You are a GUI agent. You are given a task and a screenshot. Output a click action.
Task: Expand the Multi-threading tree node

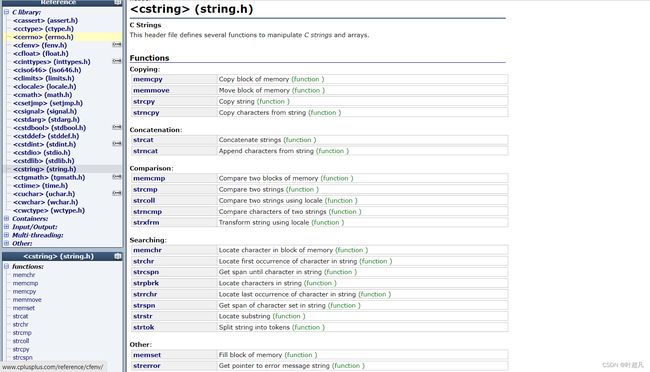click(x=7, y=235)
